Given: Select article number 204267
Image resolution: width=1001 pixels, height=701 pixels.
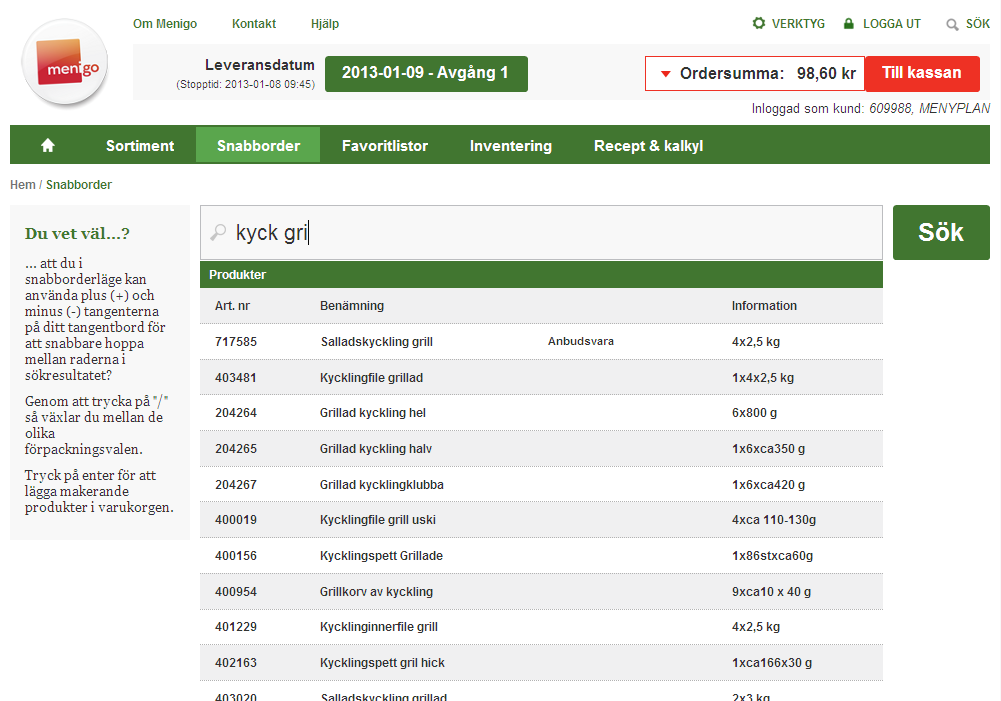Looking at the screenshot, I should pos(236,485).
